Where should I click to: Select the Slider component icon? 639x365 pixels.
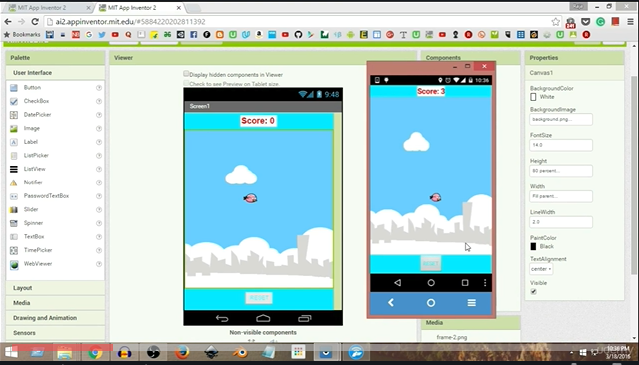[x=14, y=209]
